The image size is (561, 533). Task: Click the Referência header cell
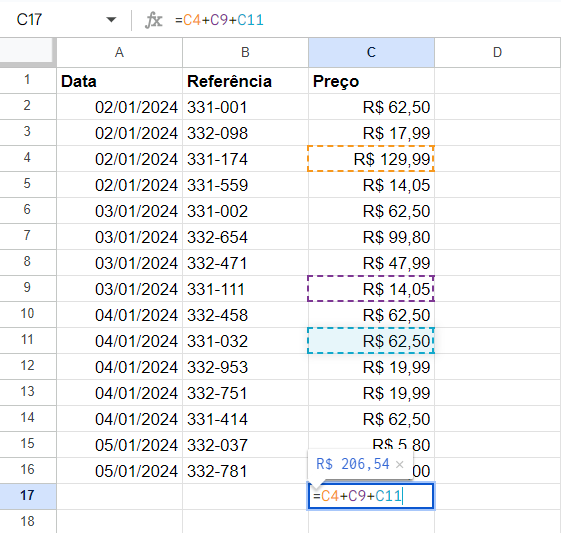(245, 81)
